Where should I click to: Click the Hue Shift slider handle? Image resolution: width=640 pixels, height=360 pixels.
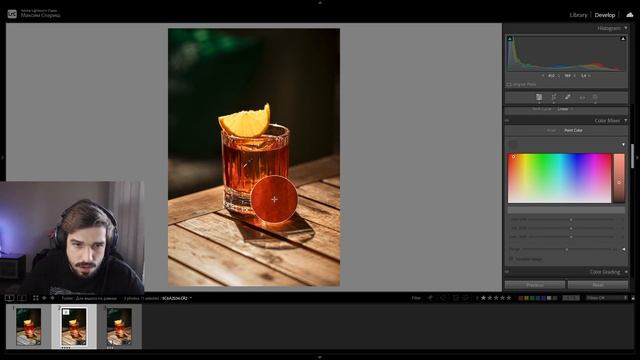coord(571,220)
